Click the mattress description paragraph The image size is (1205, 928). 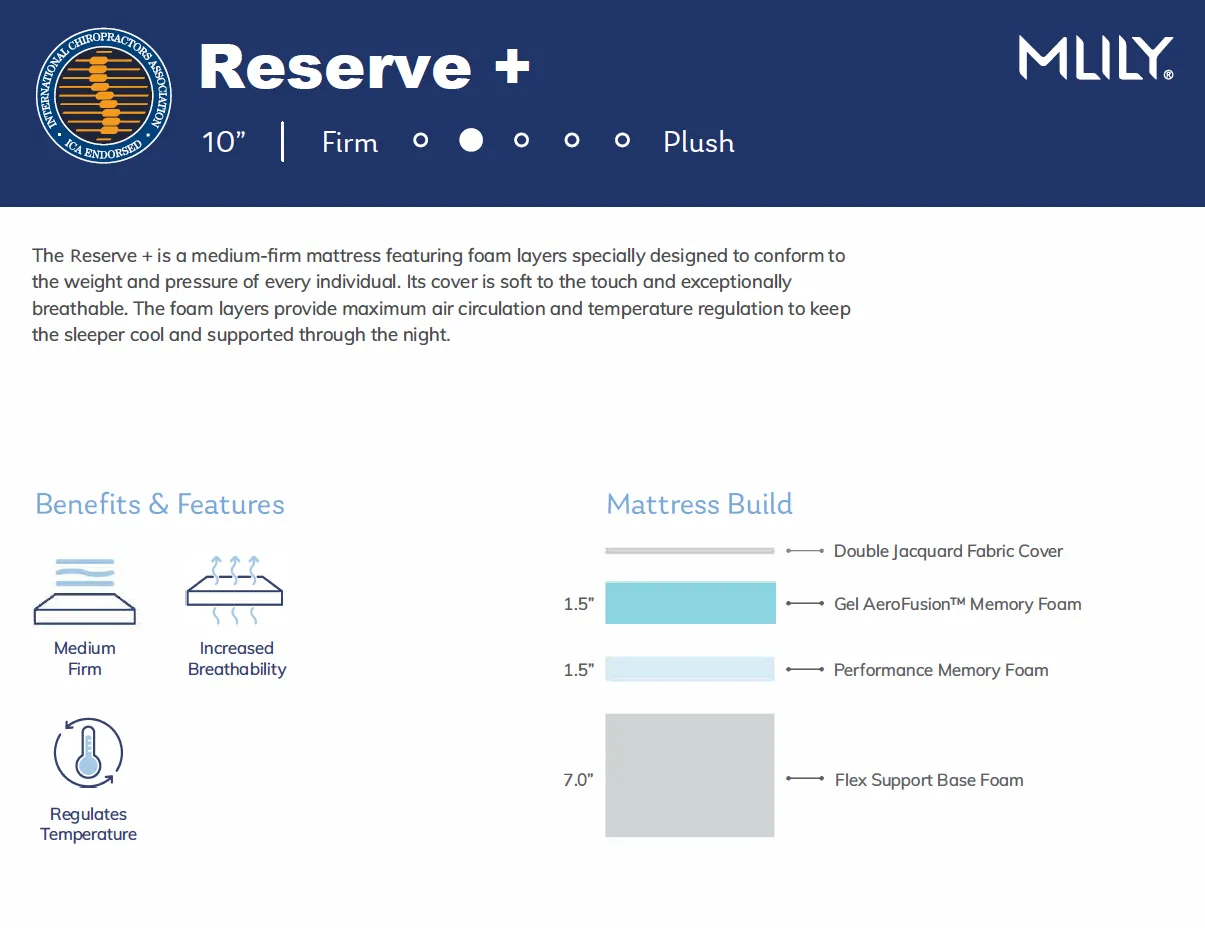click(441, 295)
